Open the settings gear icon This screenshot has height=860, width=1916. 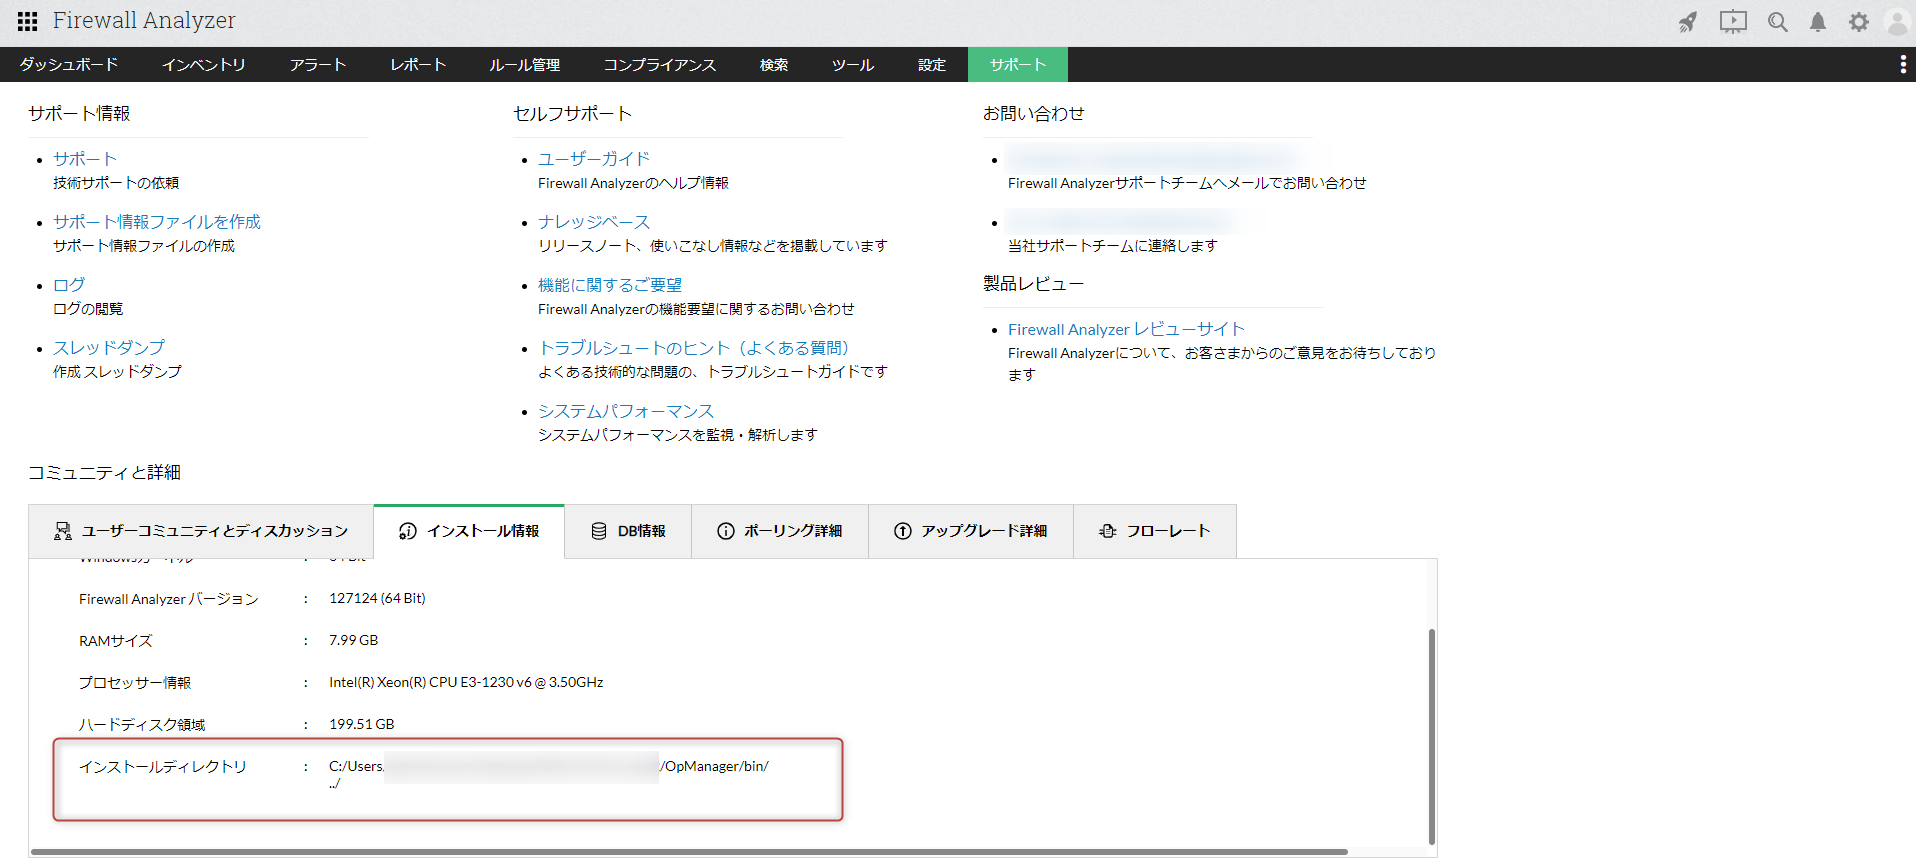(1858, 22)
